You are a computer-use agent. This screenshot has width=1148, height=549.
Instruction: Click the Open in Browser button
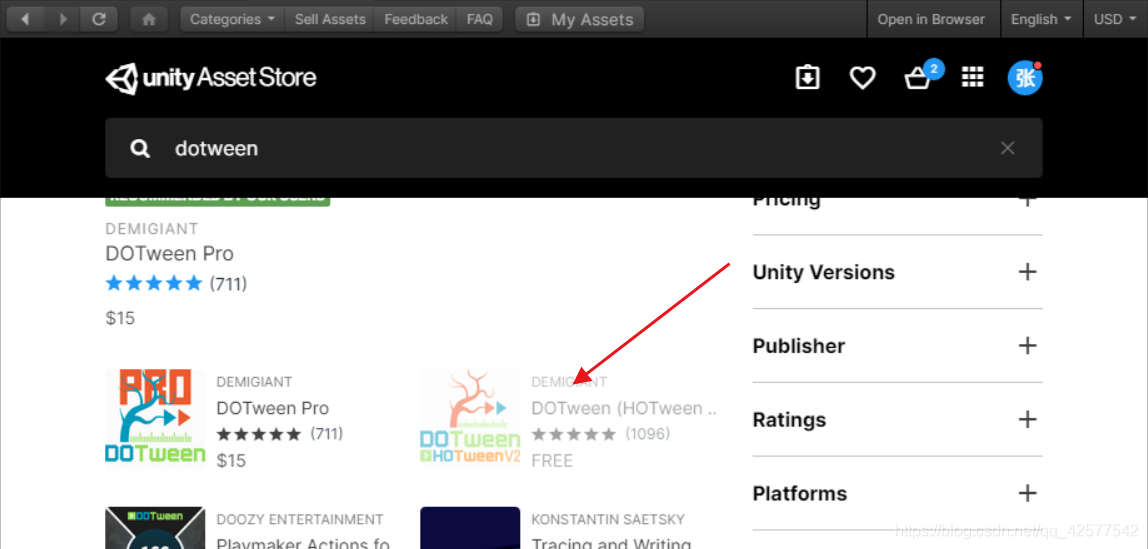click(931, 20)
